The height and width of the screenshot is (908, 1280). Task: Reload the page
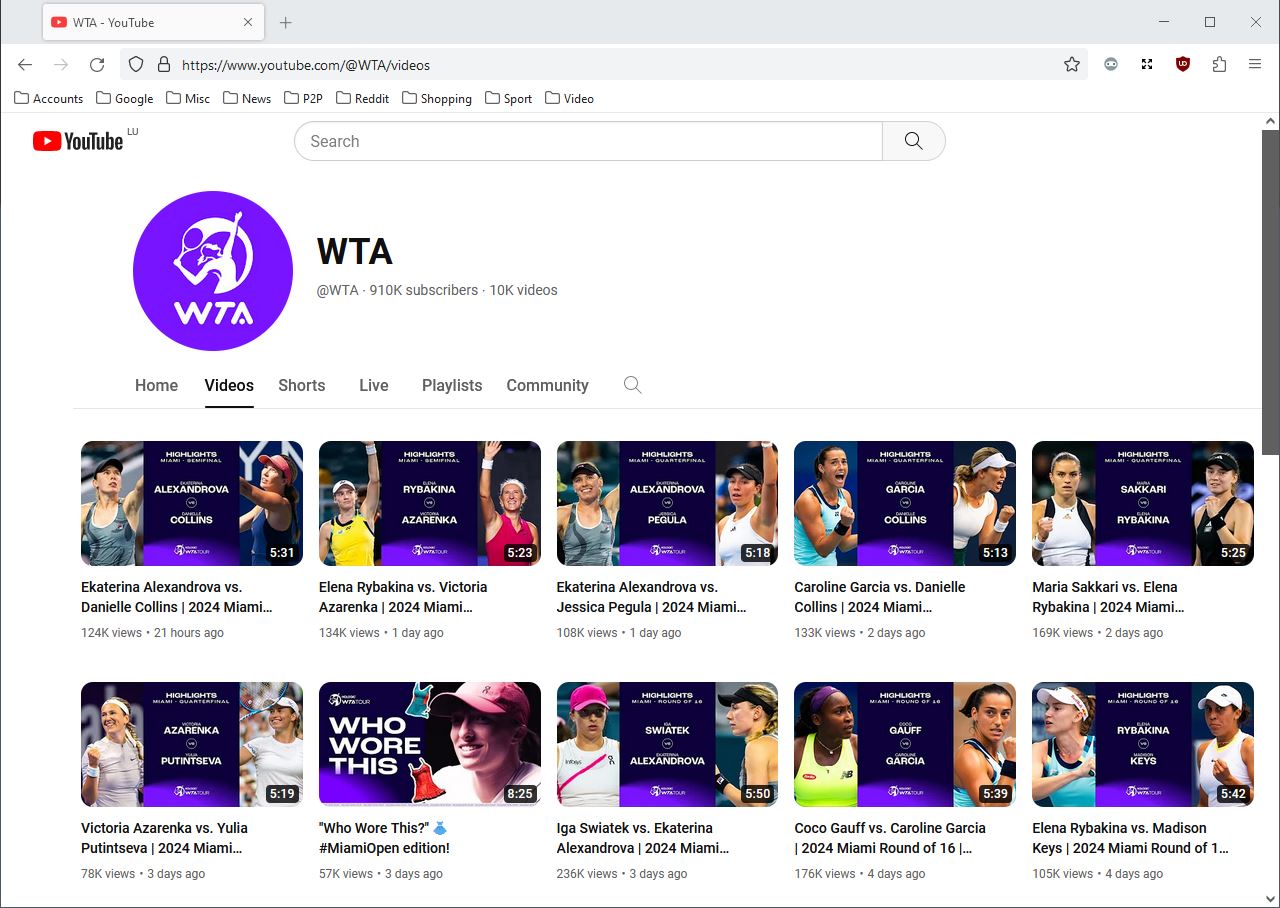[x=97, y=65]
